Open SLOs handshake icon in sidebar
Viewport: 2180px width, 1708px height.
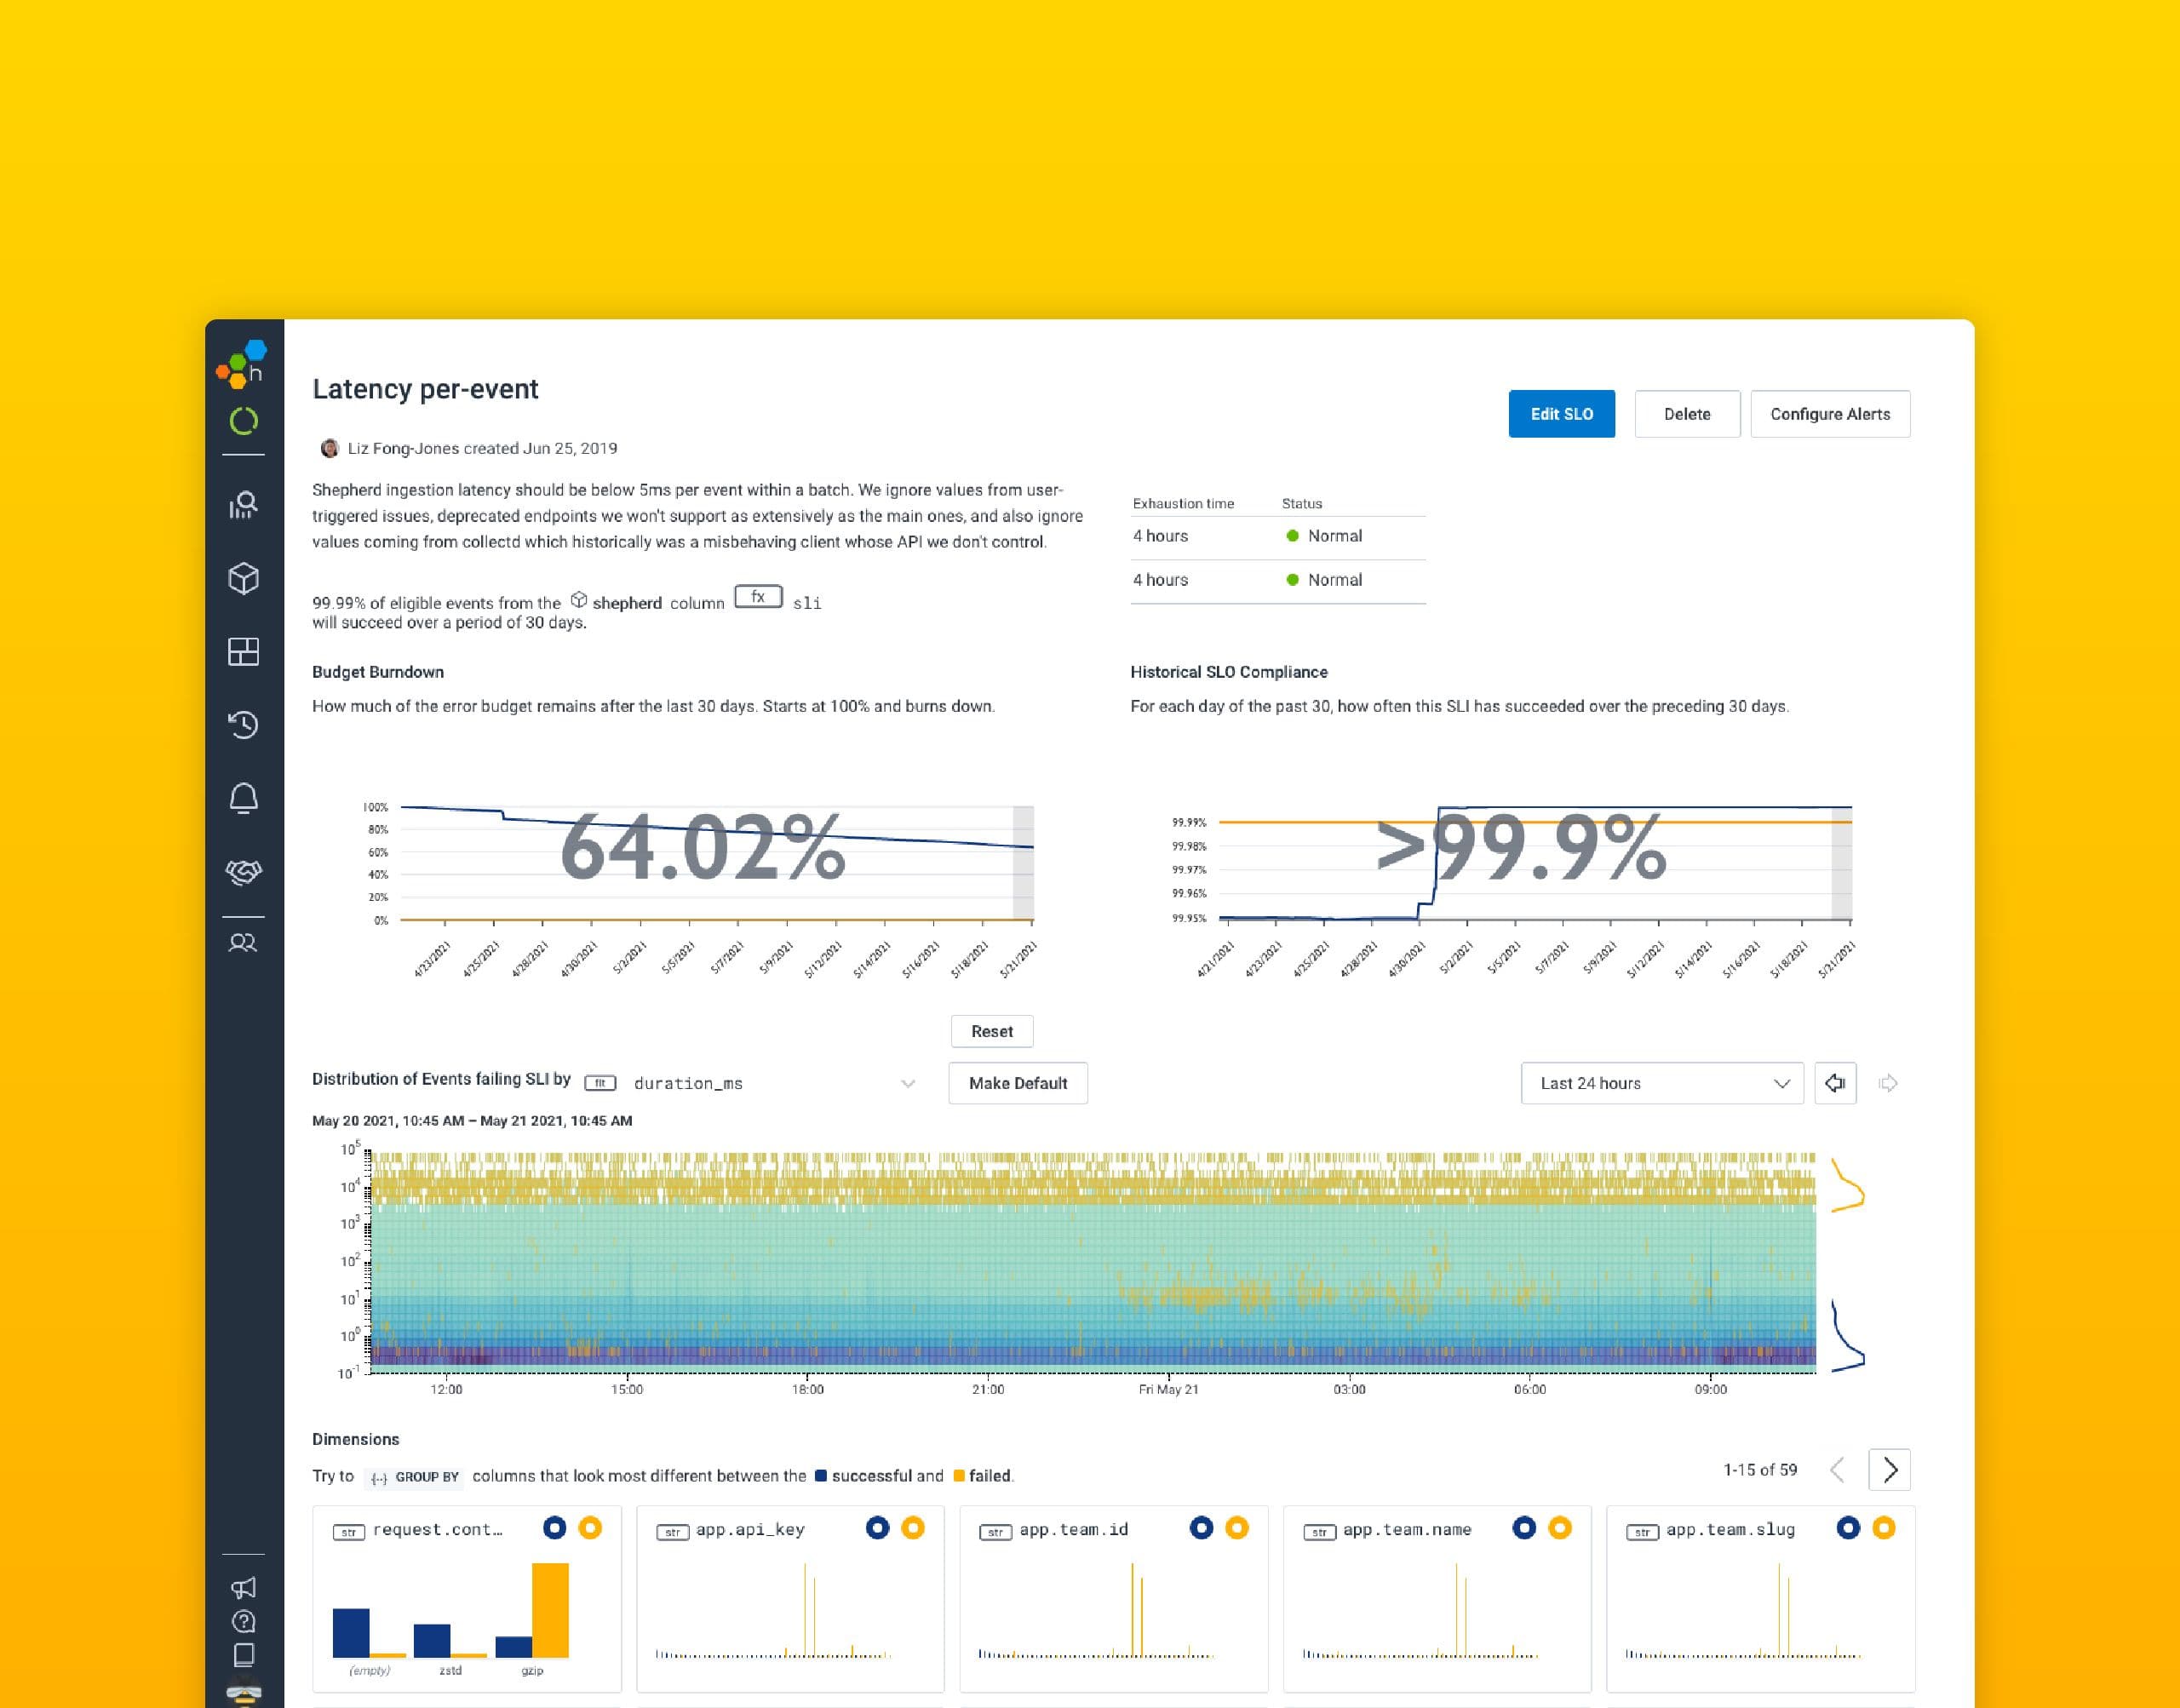tap(243, 871)
